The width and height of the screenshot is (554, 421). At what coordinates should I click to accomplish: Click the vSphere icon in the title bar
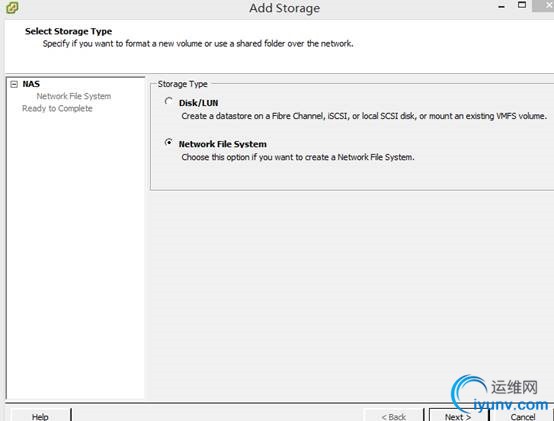click(x=12, y=7)
